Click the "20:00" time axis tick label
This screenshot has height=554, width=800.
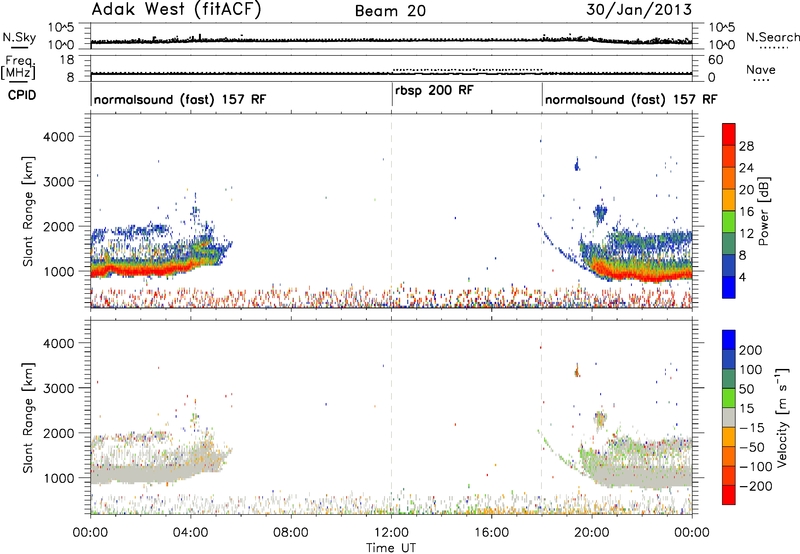pos(591,533)
